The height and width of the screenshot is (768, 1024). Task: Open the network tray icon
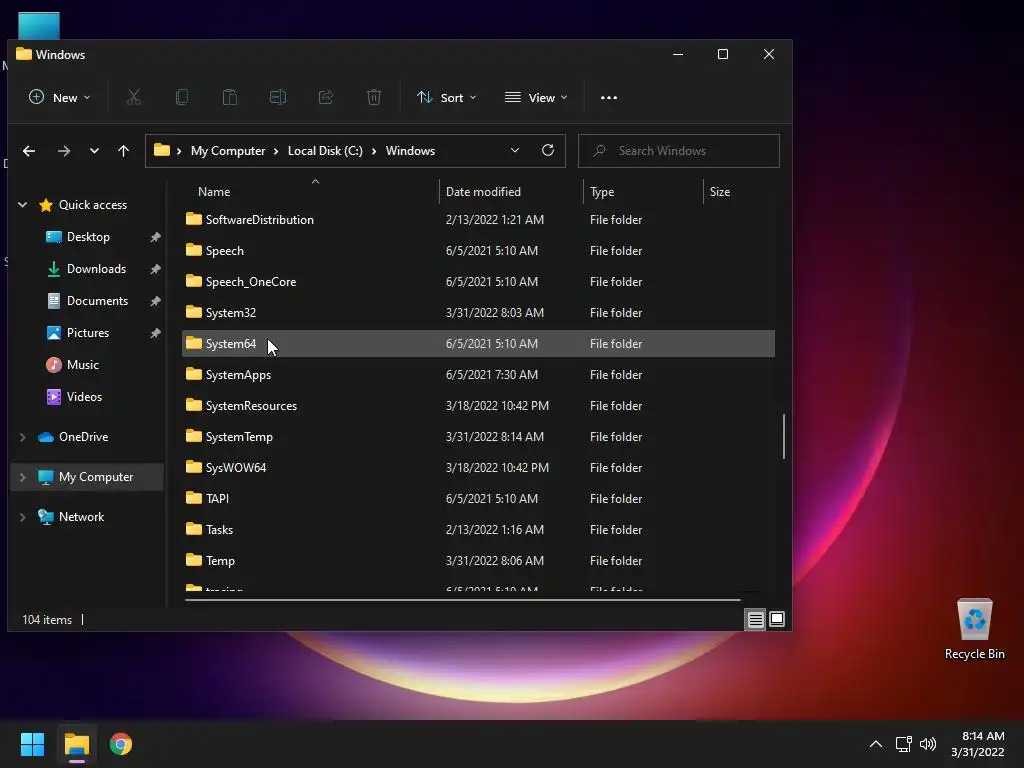click(904, 744)
